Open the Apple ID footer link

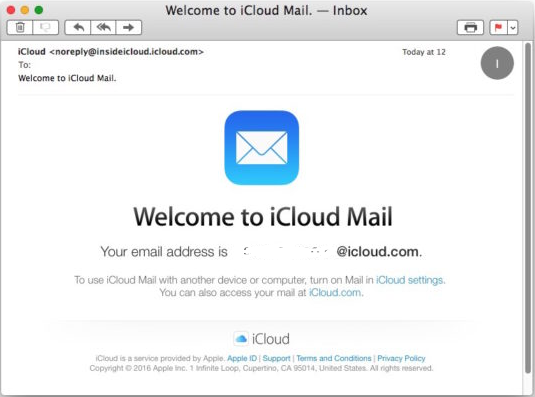click(242, 358)
